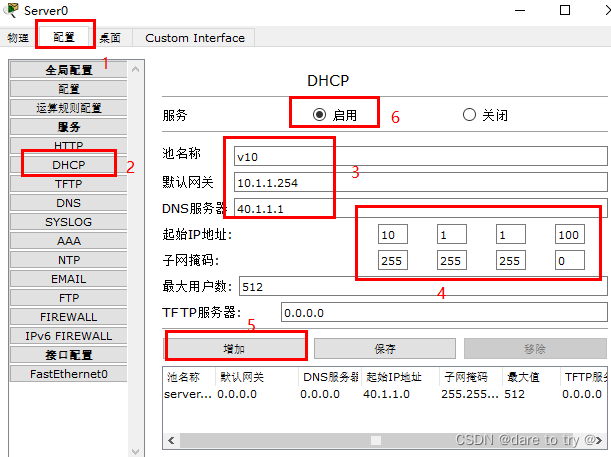The width and height of the screenshot is (611, 457).
Task: Click the 子网掩码 column header in table
Action: point(470,377)
